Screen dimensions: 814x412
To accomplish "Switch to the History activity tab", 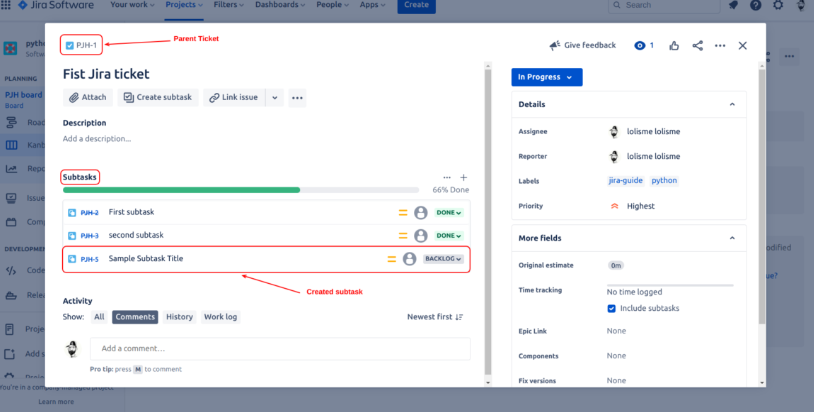I will tap(179, 317).
